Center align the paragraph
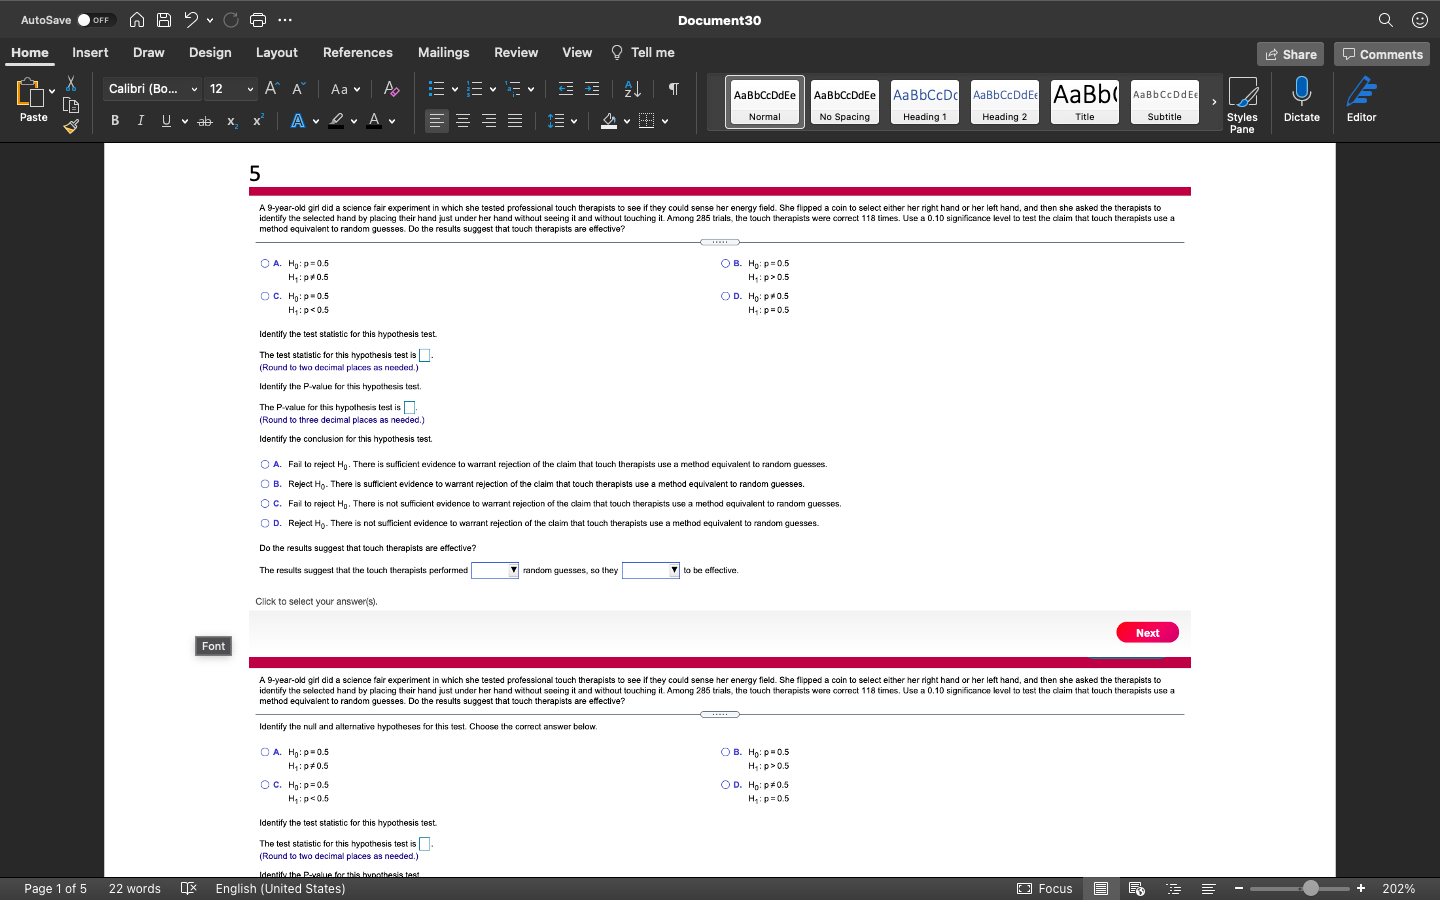 click(x=462, y=121)
